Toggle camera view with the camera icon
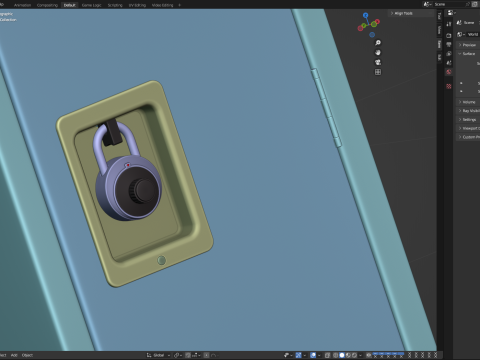Screen dimensions: 480x360 point(378,62)
